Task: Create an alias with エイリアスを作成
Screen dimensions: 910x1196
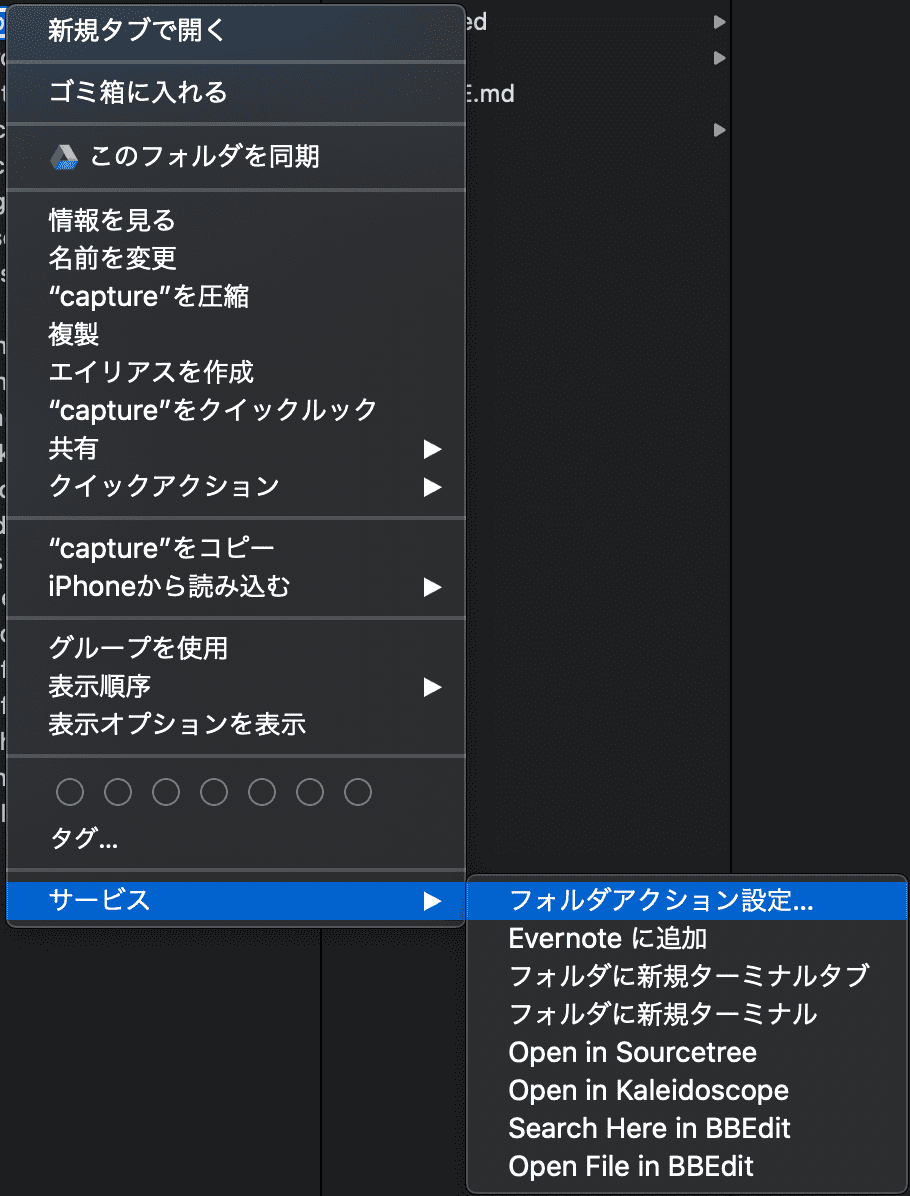Action: click(x=151, y=372)
